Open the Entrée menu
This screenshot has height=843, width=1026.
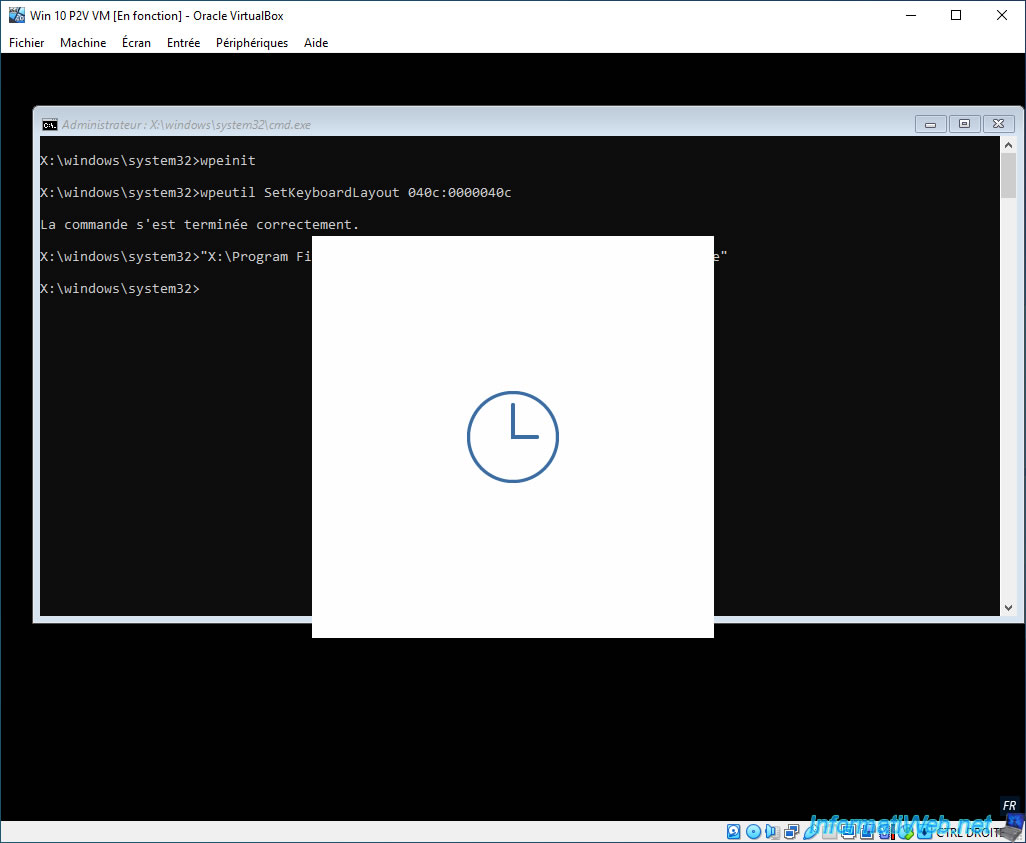[183, 43]
